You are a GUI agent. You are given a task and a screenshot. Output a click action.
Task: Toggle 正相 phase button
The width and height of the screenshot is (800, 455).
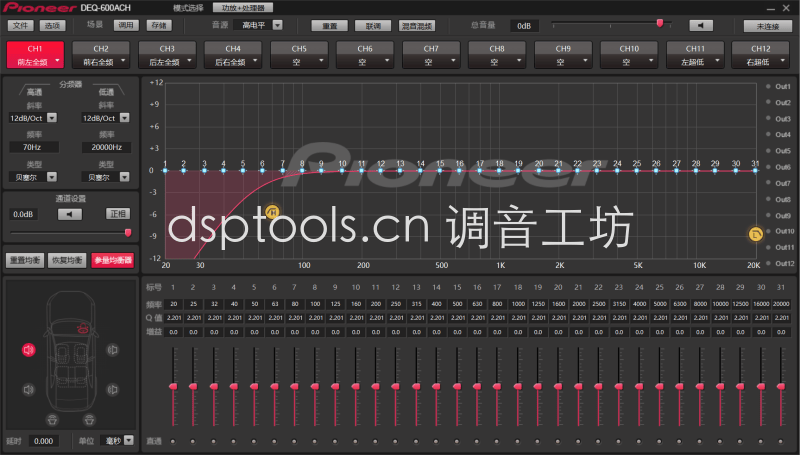(x=118, y=214)
